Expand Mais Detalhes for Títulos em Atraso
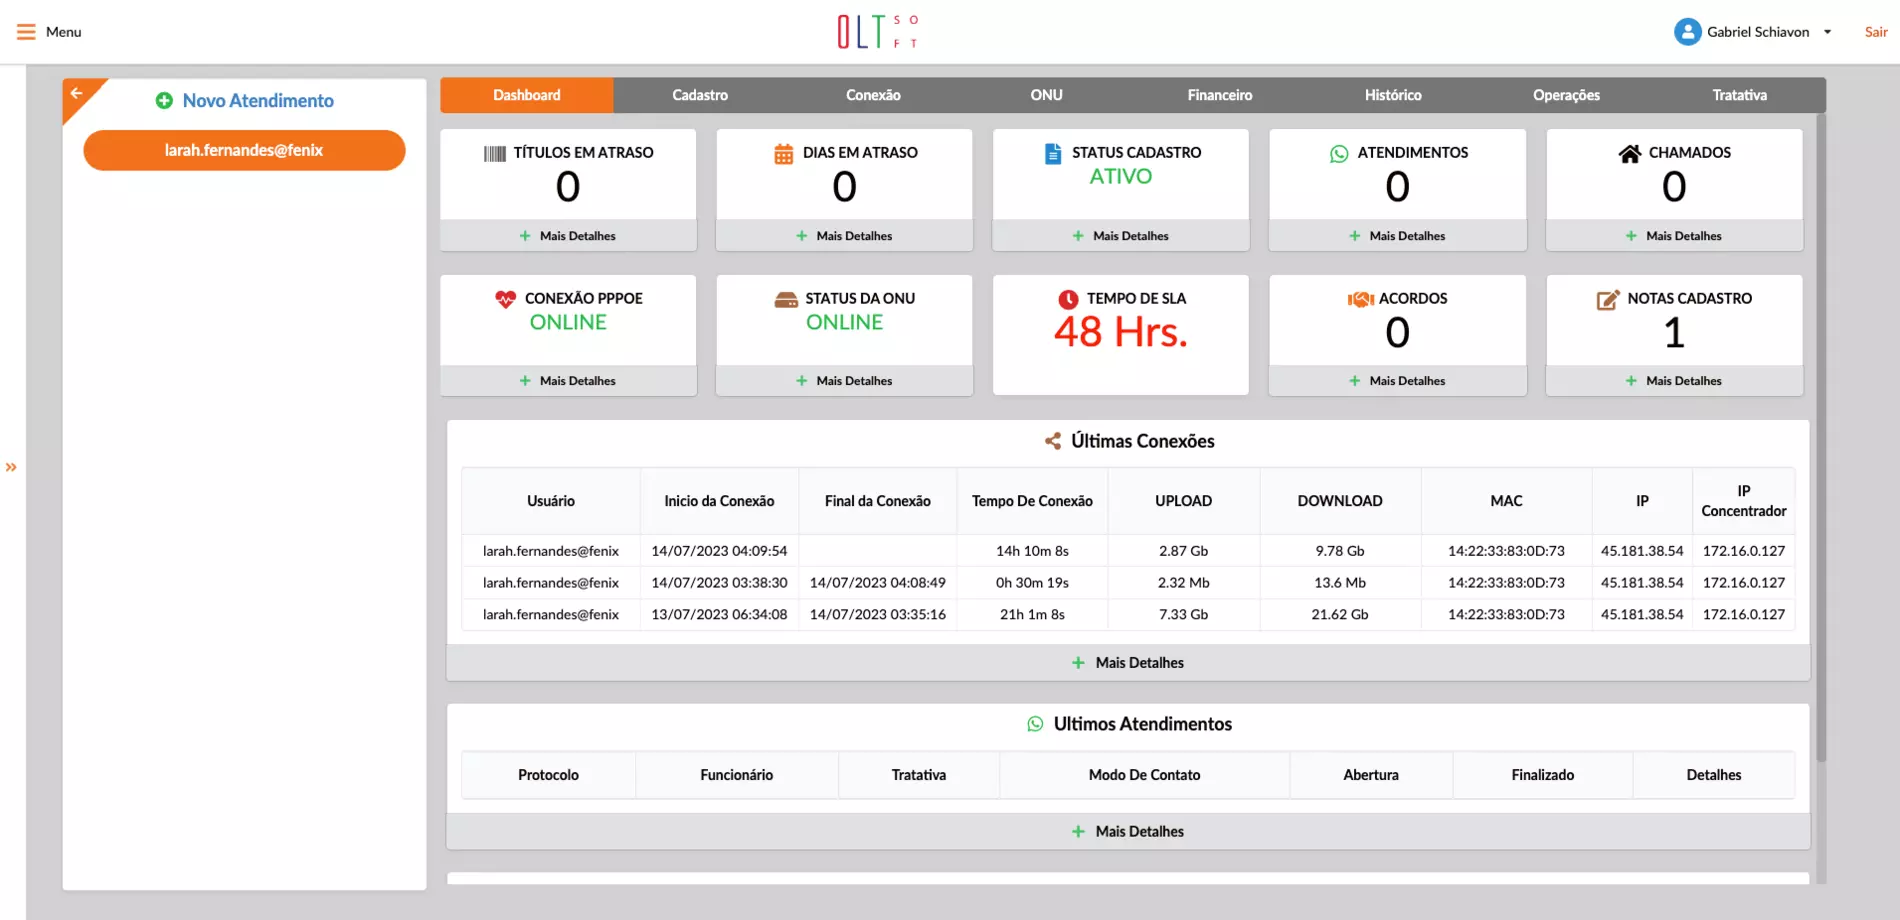 pyautogui.click(x=568, y=236)
